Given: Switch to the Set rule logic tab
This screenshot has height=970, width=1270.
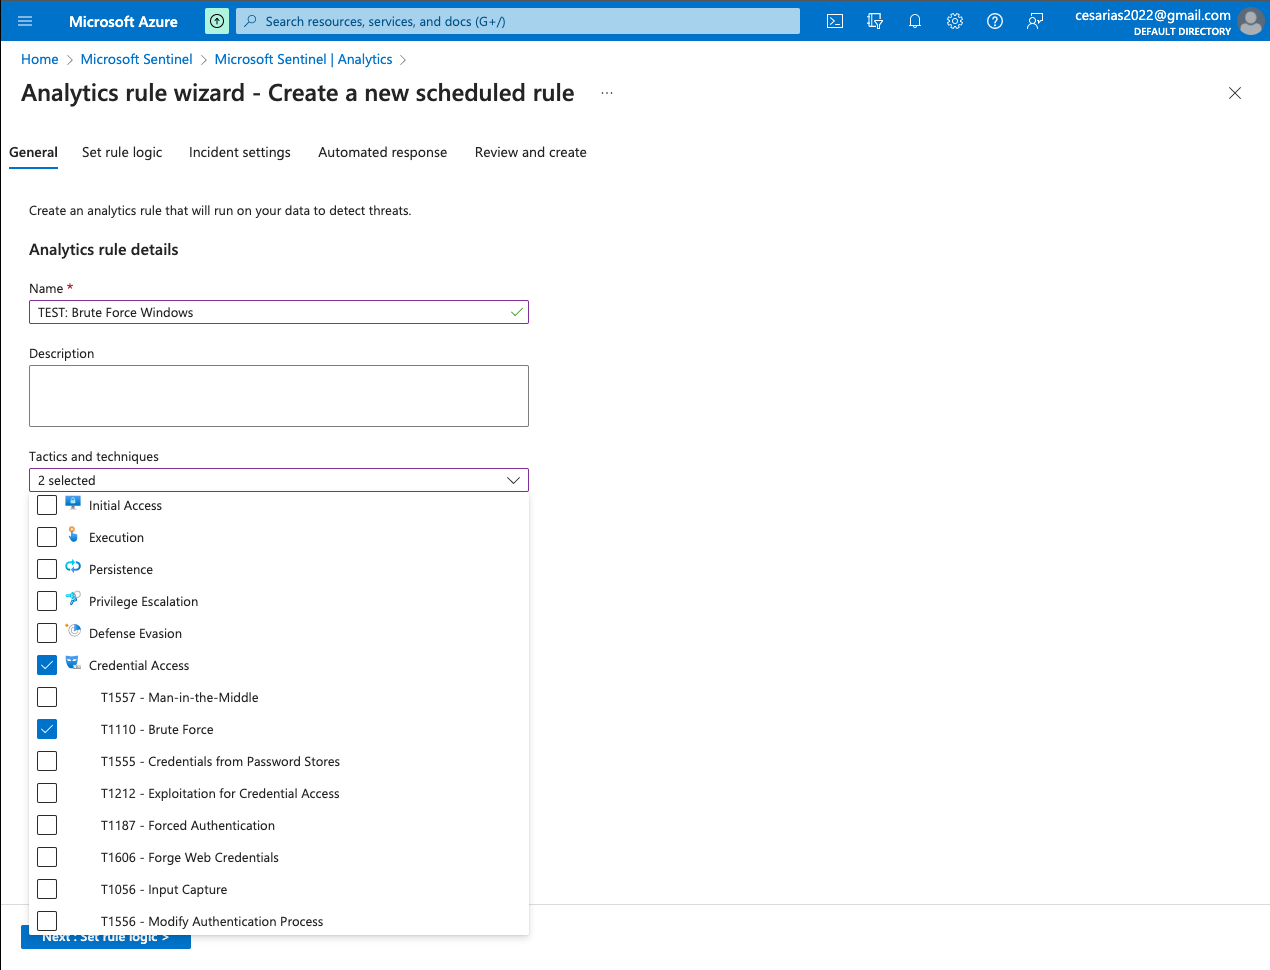Looking at the screenshot, I should (x=122, y=152).
